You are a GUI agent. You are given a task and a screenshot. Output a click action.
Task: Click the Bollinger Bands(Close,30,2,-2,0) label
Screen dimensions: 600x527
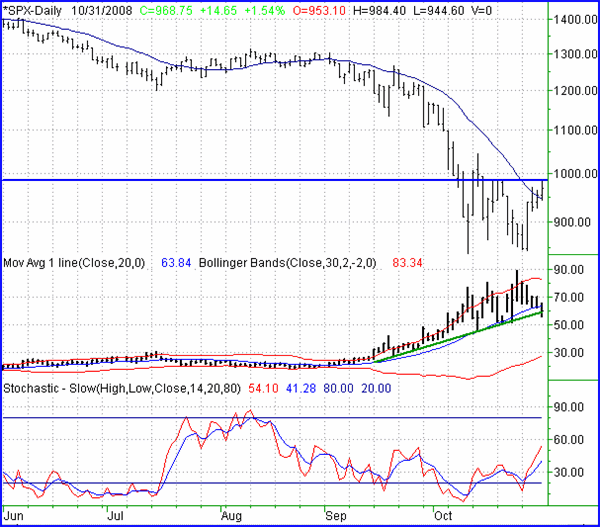click(x=288, y=263)
